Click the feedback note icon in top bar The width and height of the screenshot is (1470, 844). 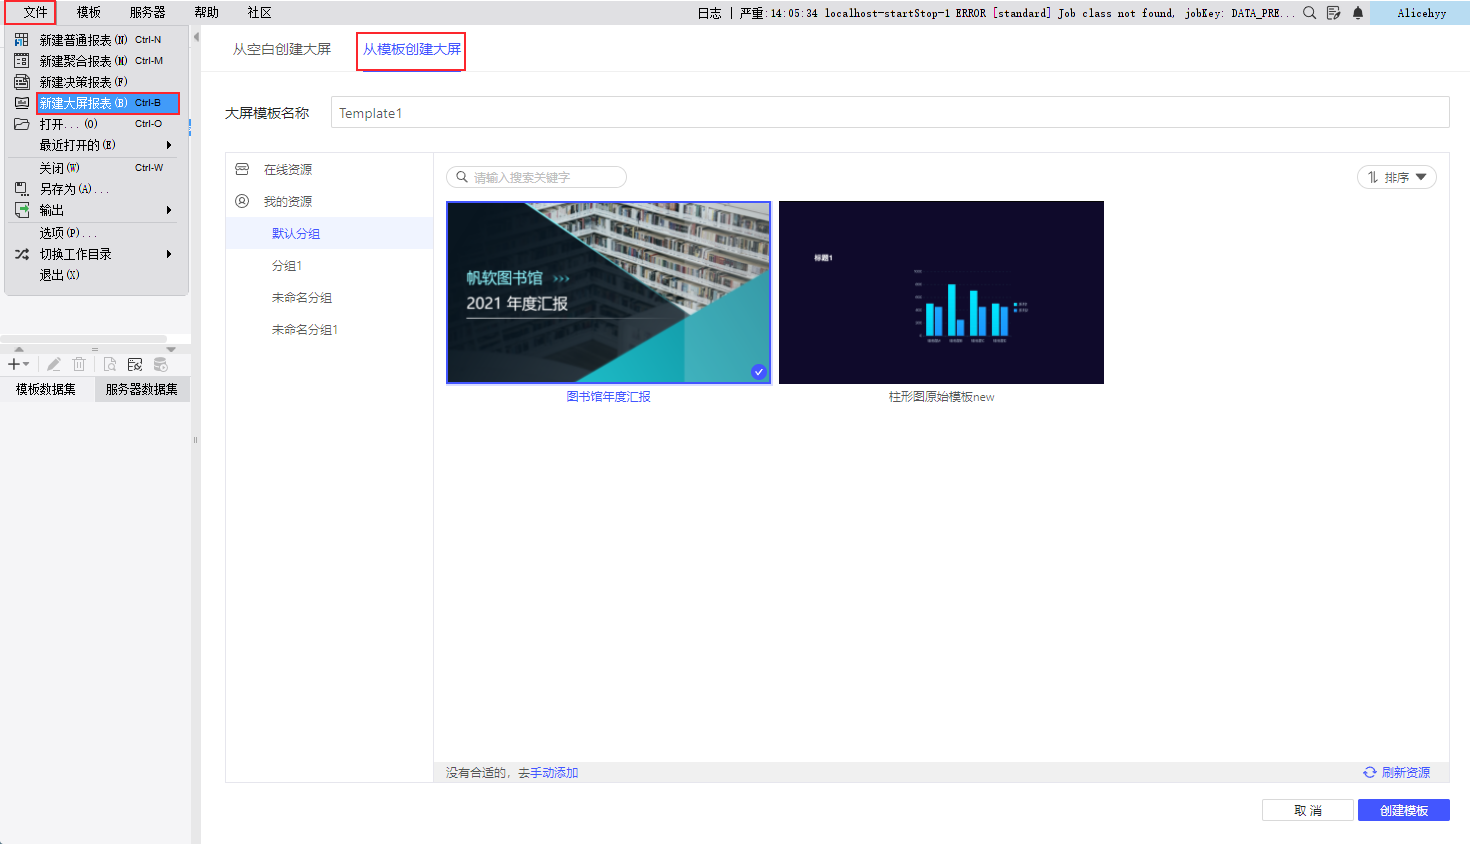1333,13
